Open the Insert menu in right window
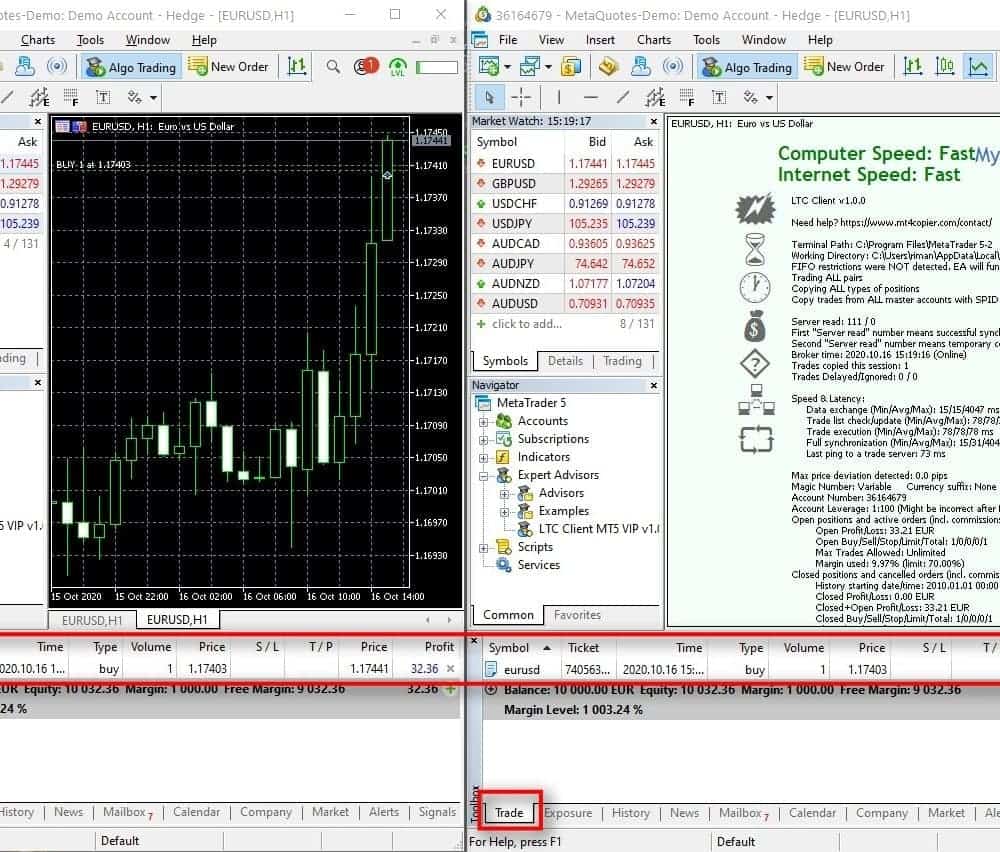This screenshot has height=852, width=1000. click(600, 40)
